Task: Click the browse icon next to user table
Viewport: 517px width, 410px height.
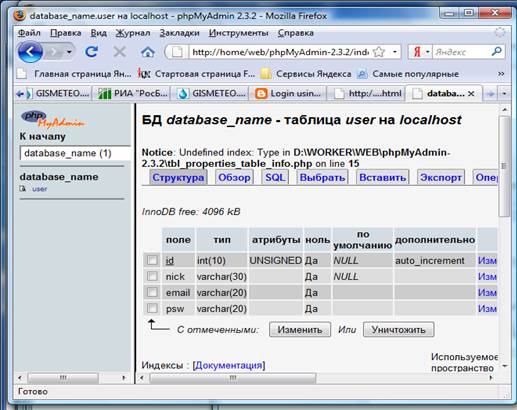Action: (23, 189)
